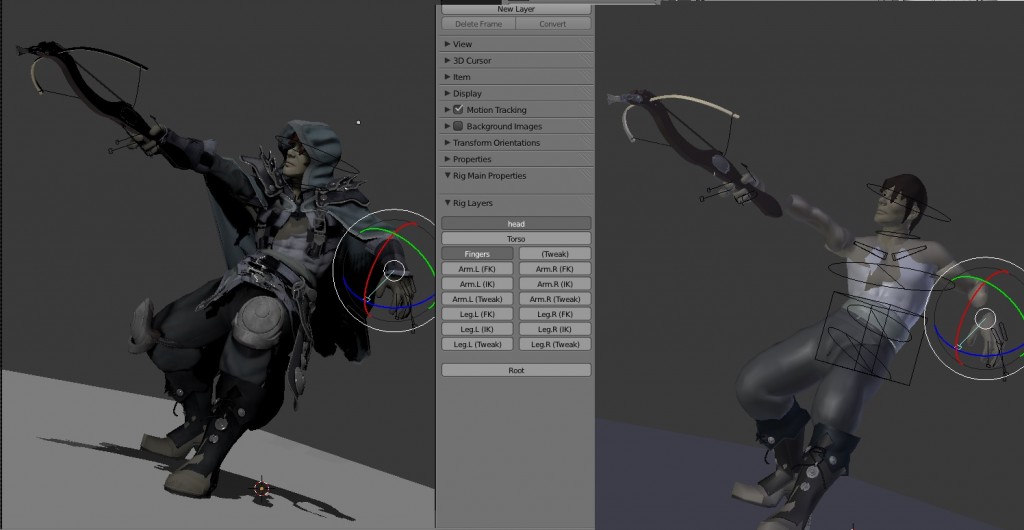1024x530 pixels.
Task: Click the rotation gizmo center in left viewport
Action: click(x=394, y=270)
